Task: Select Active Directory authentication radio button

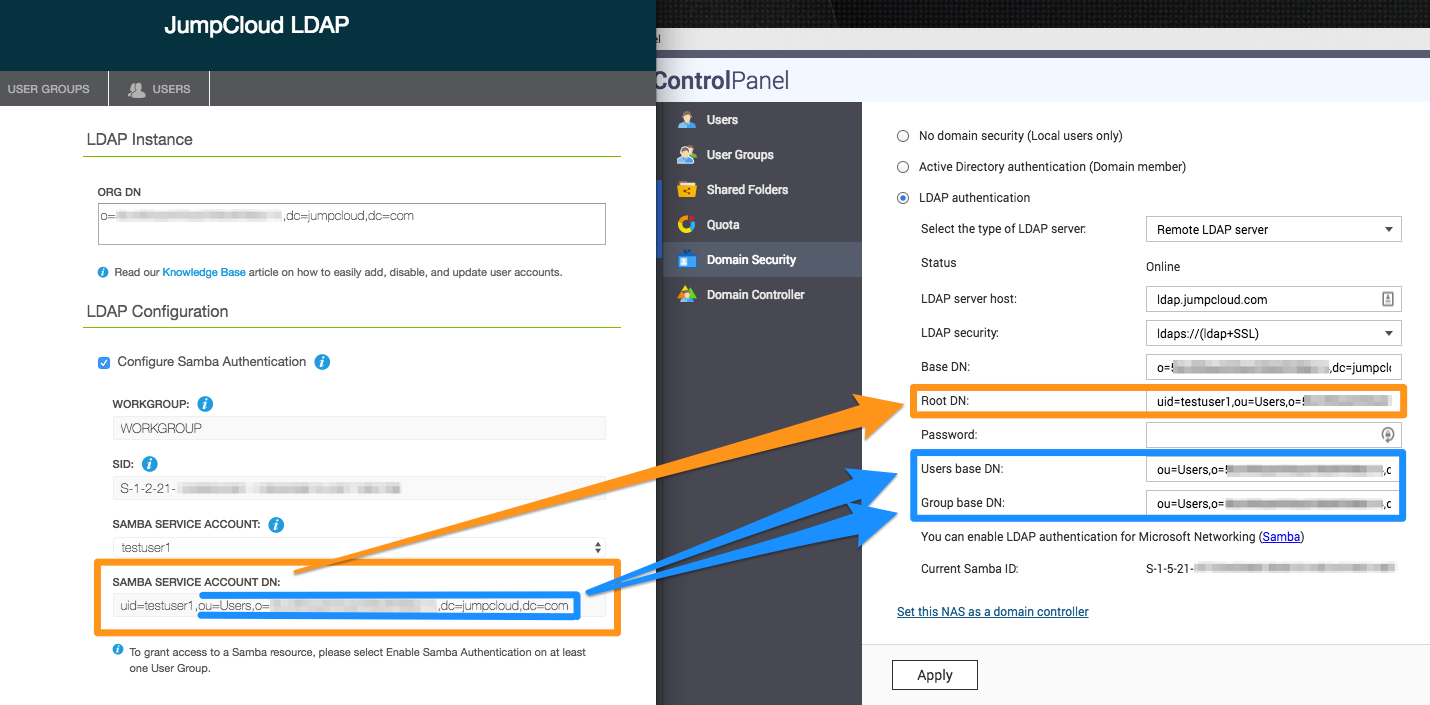Action: pos(903,167)
